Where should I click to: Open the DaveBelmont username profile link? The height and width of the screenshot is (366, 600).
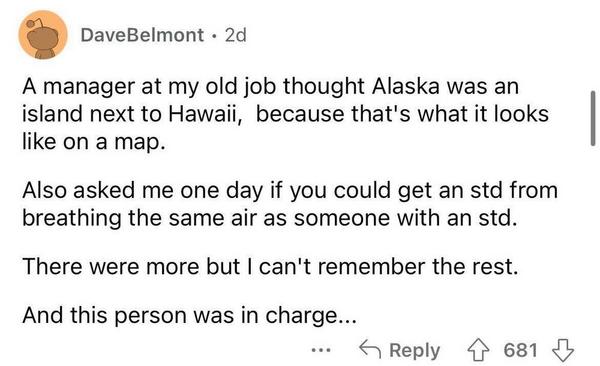pyautogui.click(x=142, y=35)
